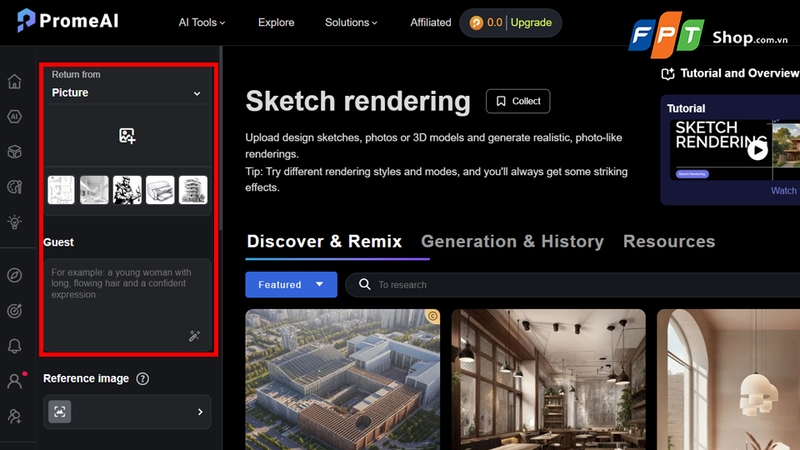Viewport: 800px width, 450px height.
Task: Select the character sketch sample thumbnail
Action: 127,190
